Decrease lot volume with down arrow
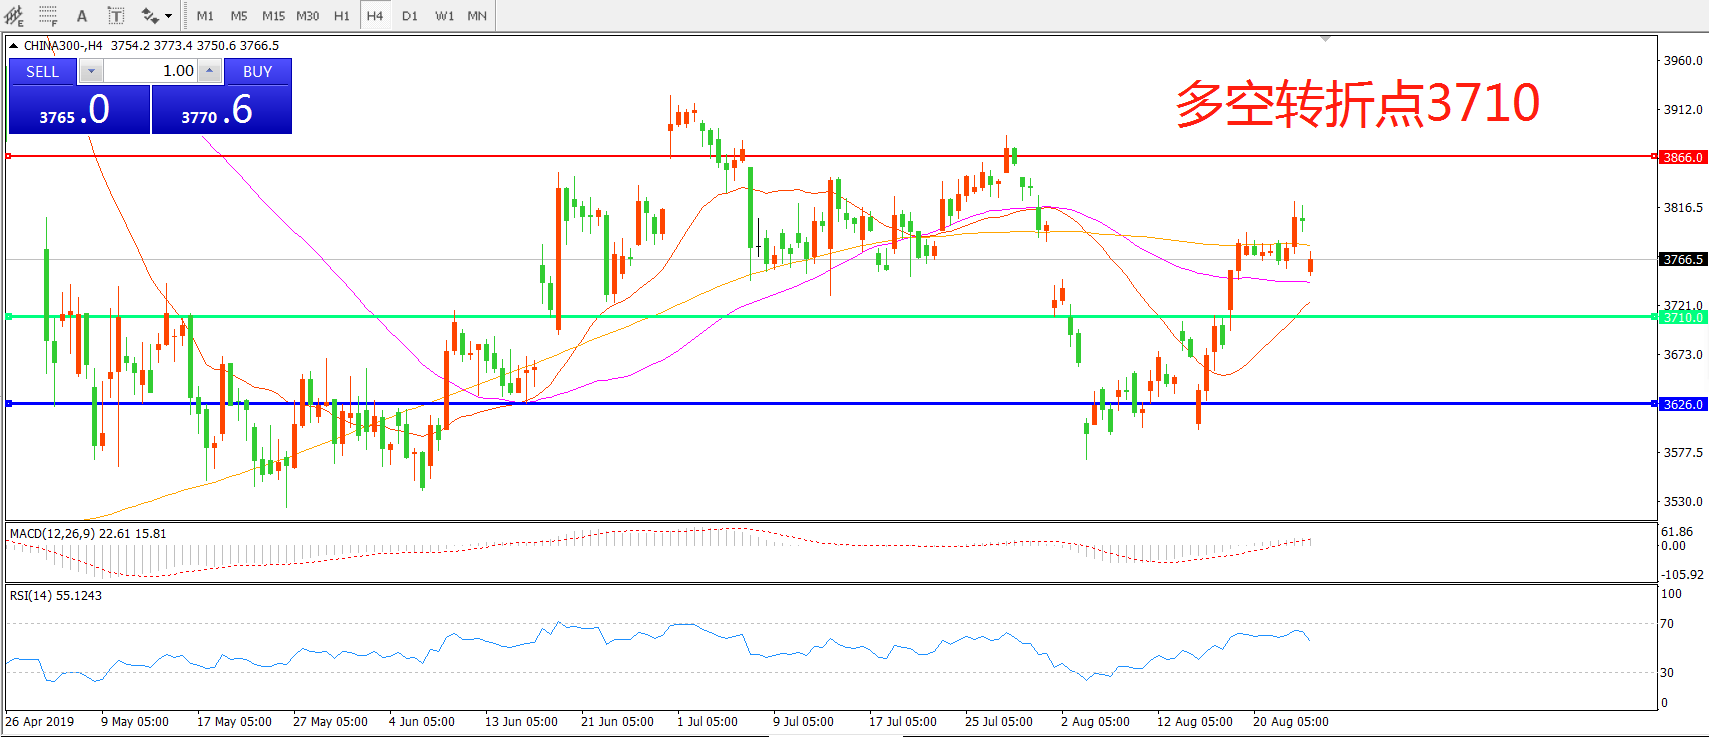 (x=91, y=71)
